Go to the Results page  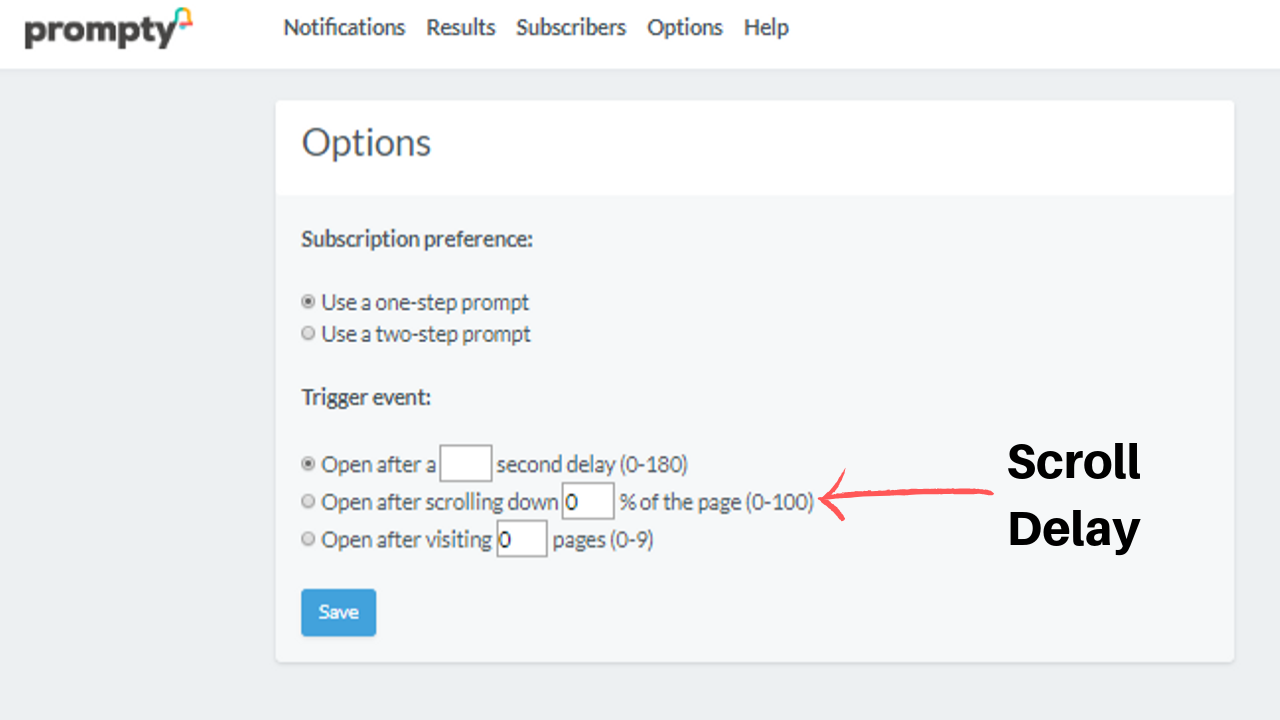pyautogui.click(x=460, y=28)
